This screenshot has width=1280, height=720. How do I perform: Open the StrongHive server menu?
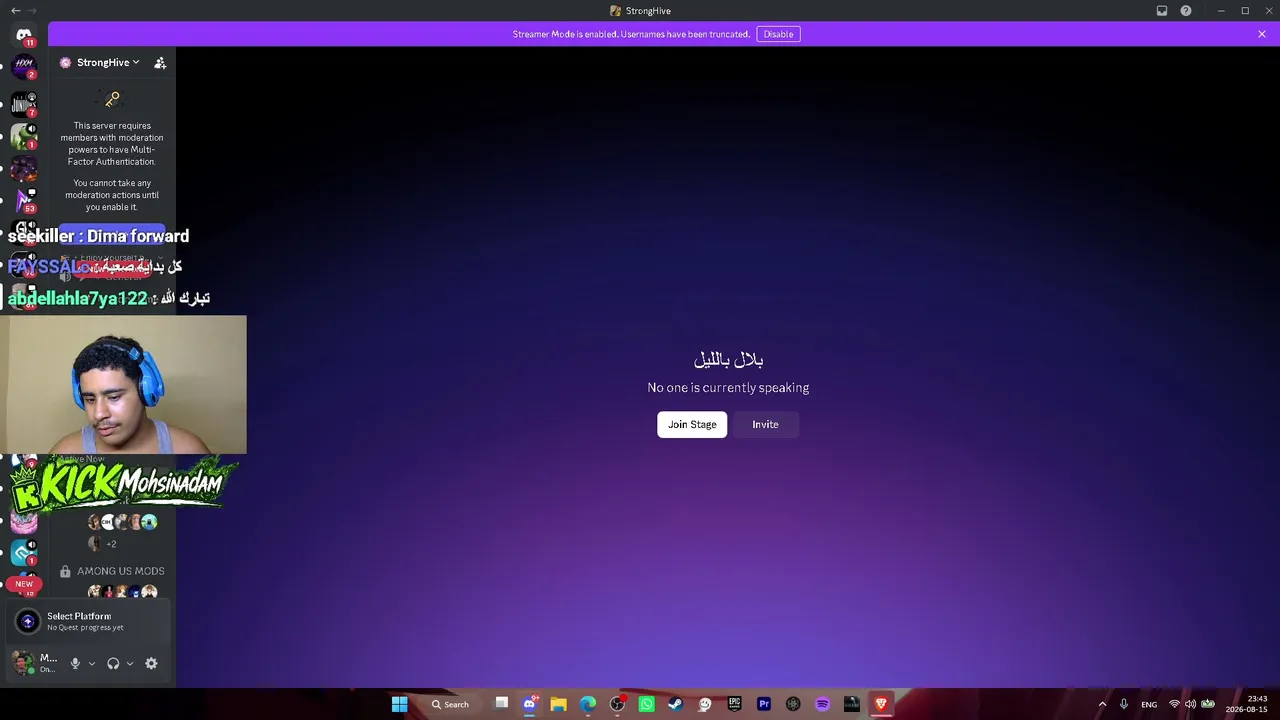[100, 62]
